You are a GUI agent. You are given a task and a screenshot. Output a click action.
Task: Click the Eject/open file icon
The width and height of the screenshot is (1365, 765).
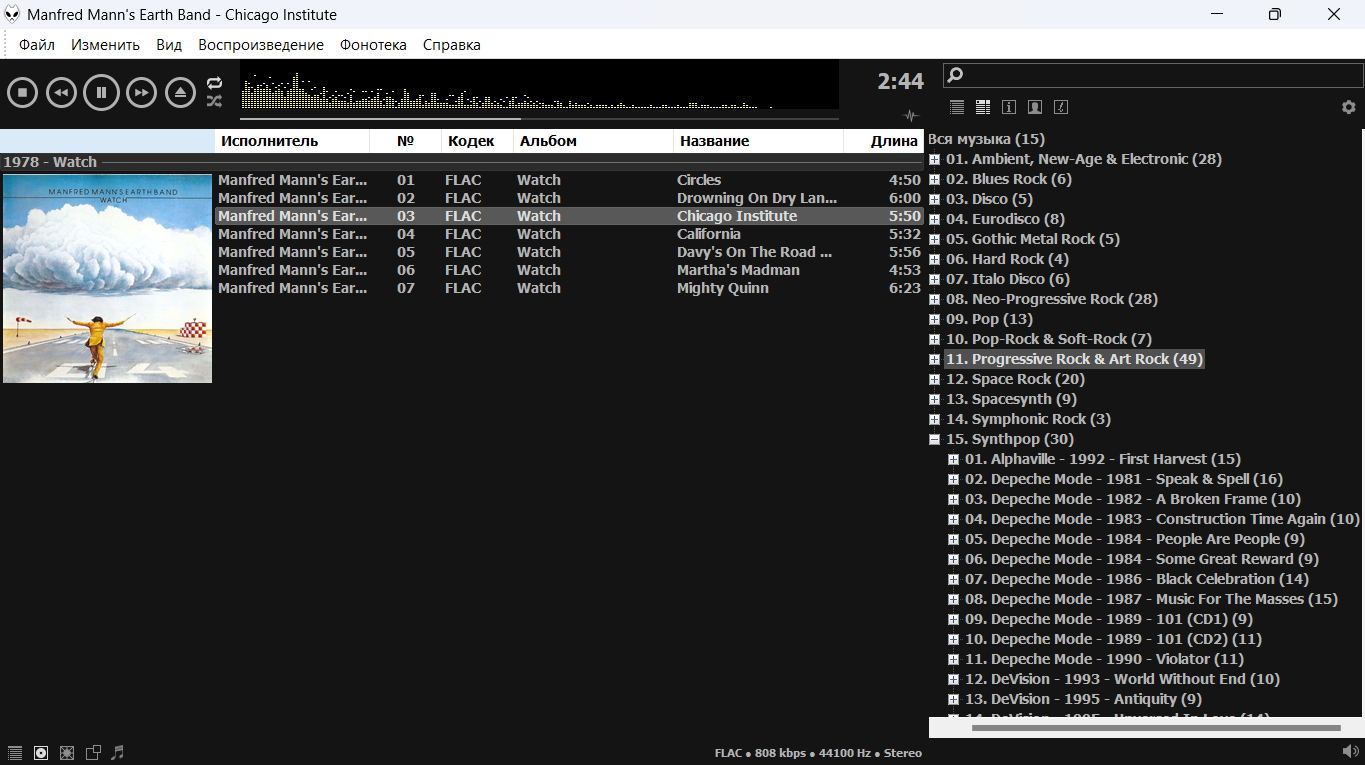[181, 93]
